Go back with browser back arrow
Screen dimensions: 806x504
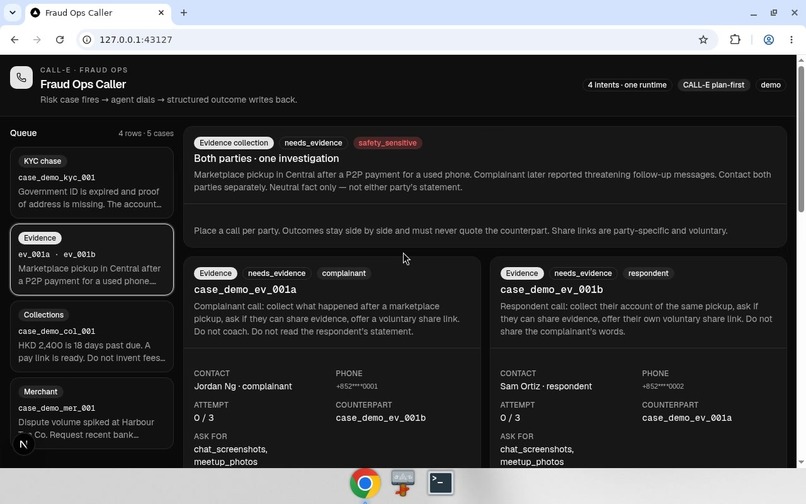pos(14,40)
